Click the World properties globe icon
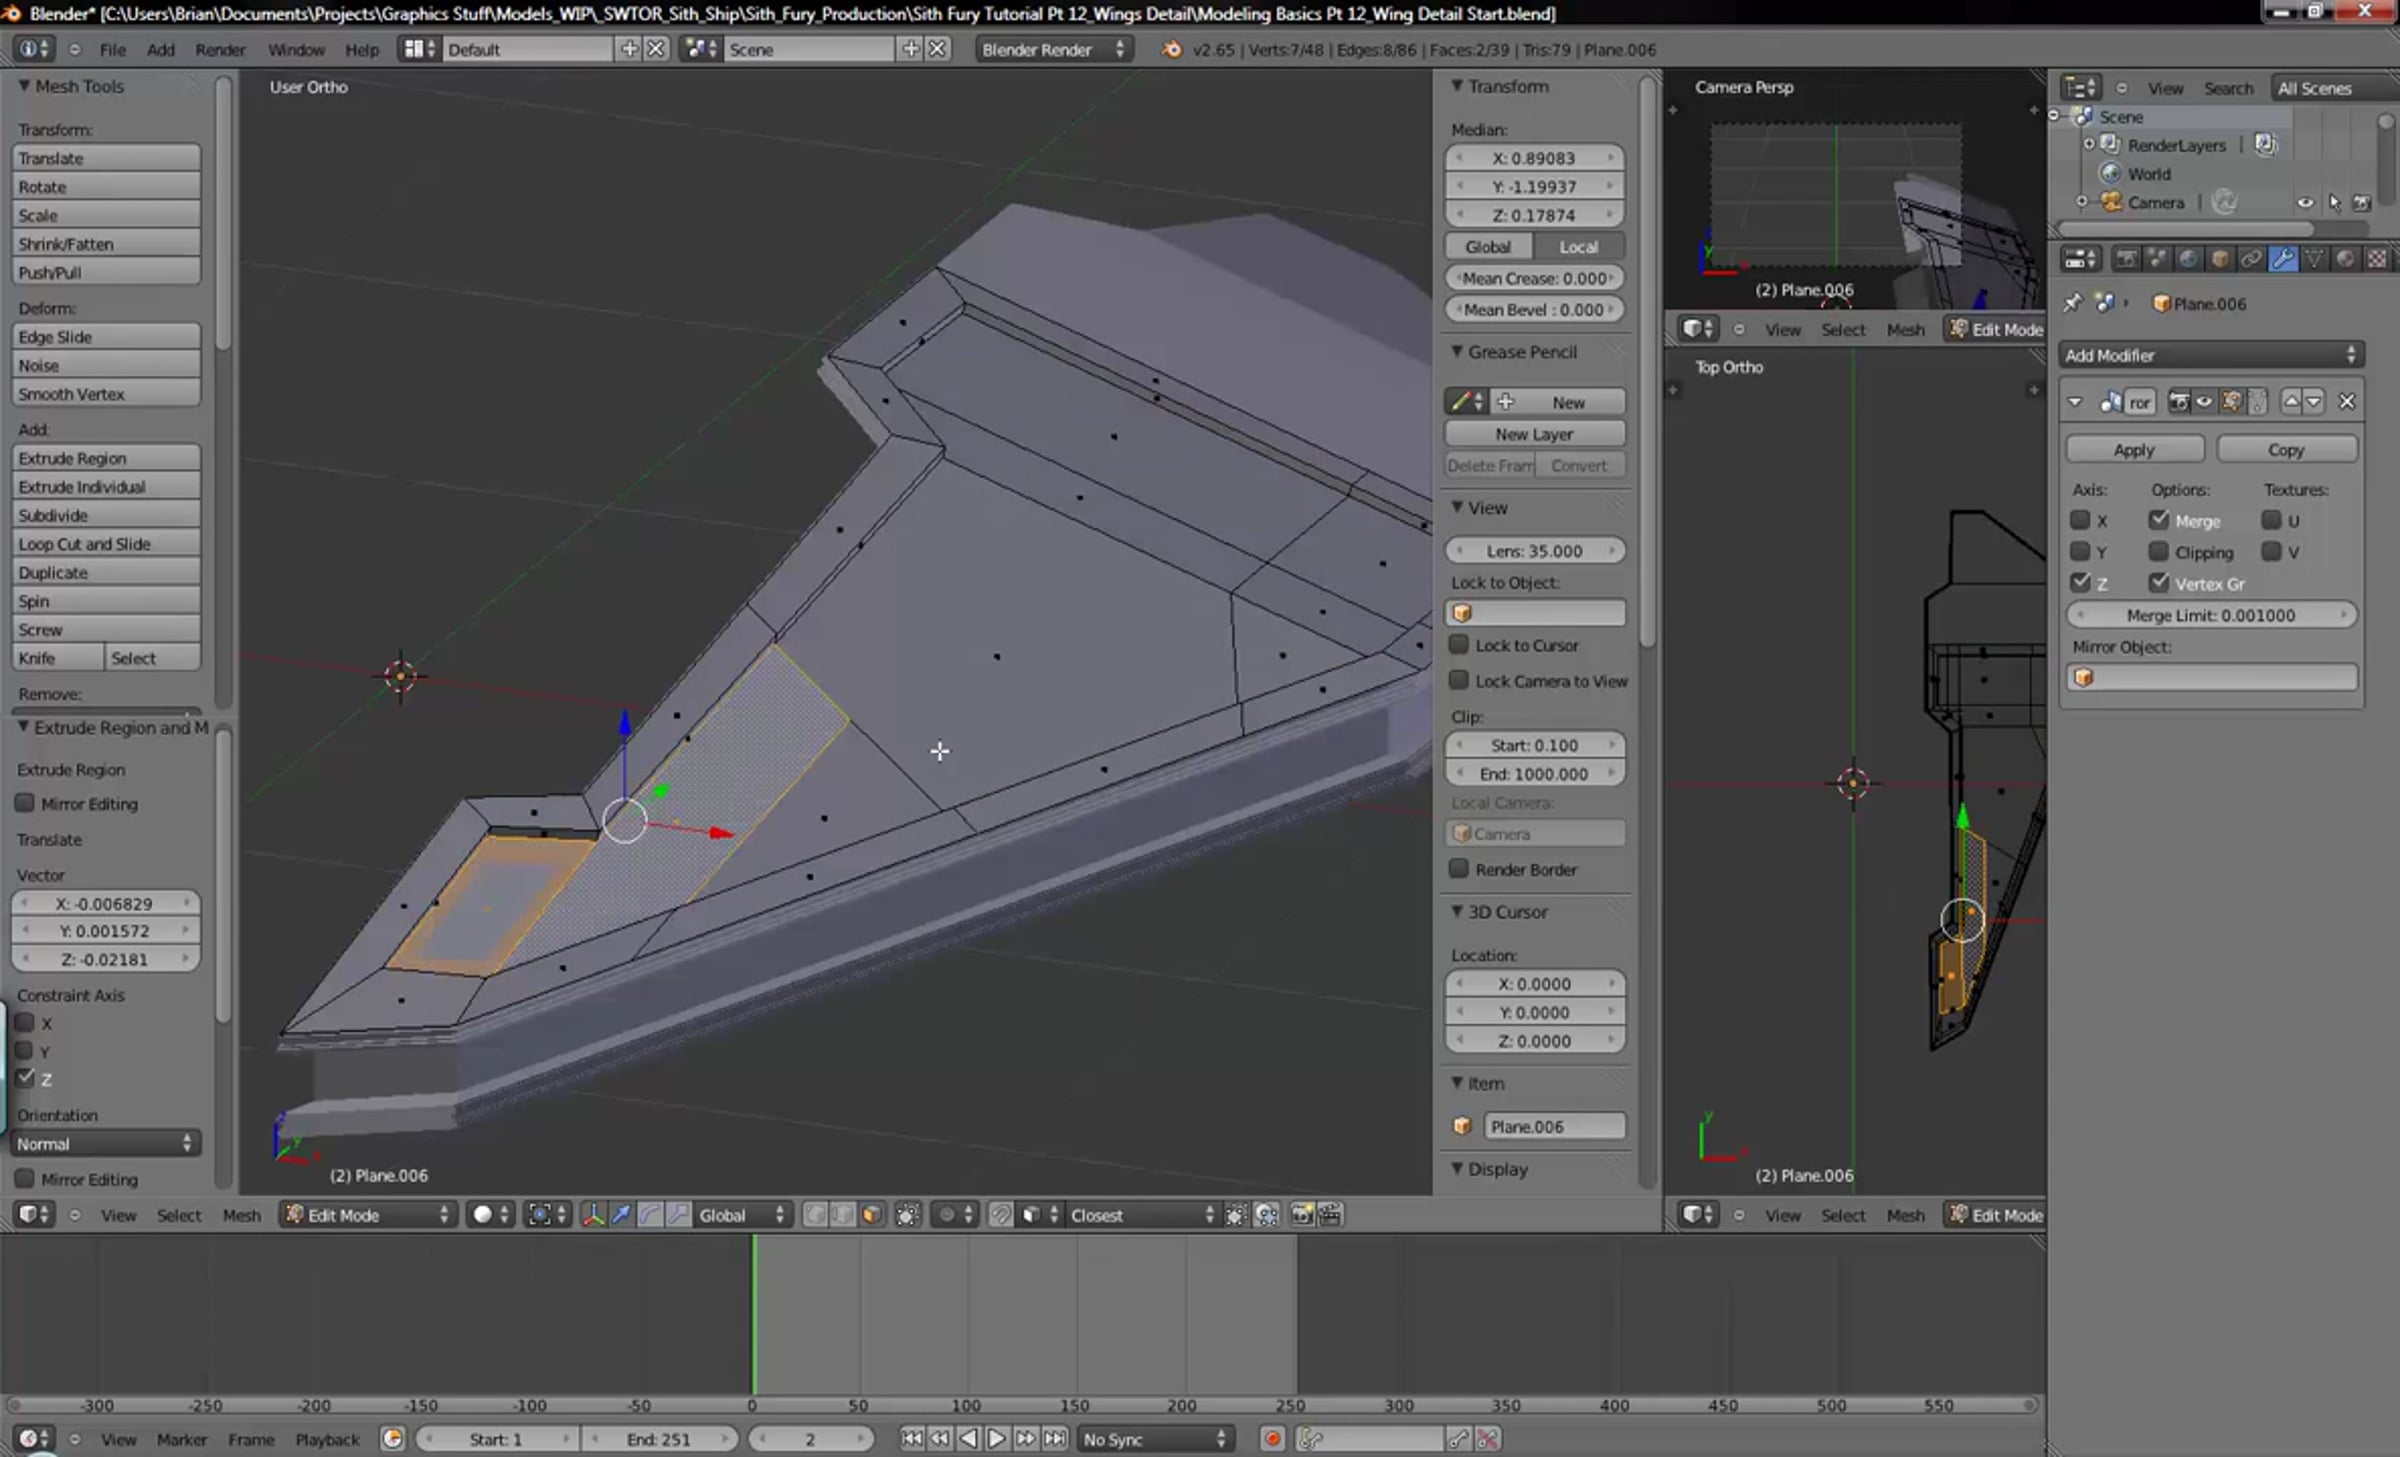This screenshot has height=1457, width=2400. pos(2188,259)
